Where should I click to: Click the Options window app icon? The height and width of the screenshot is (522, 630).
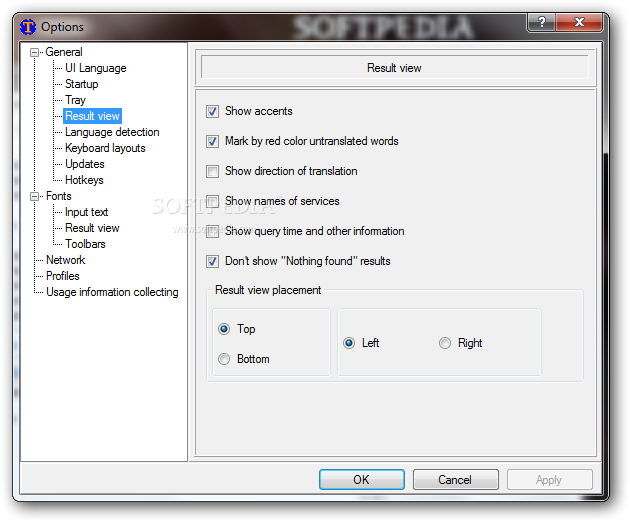tap(28, 27)
